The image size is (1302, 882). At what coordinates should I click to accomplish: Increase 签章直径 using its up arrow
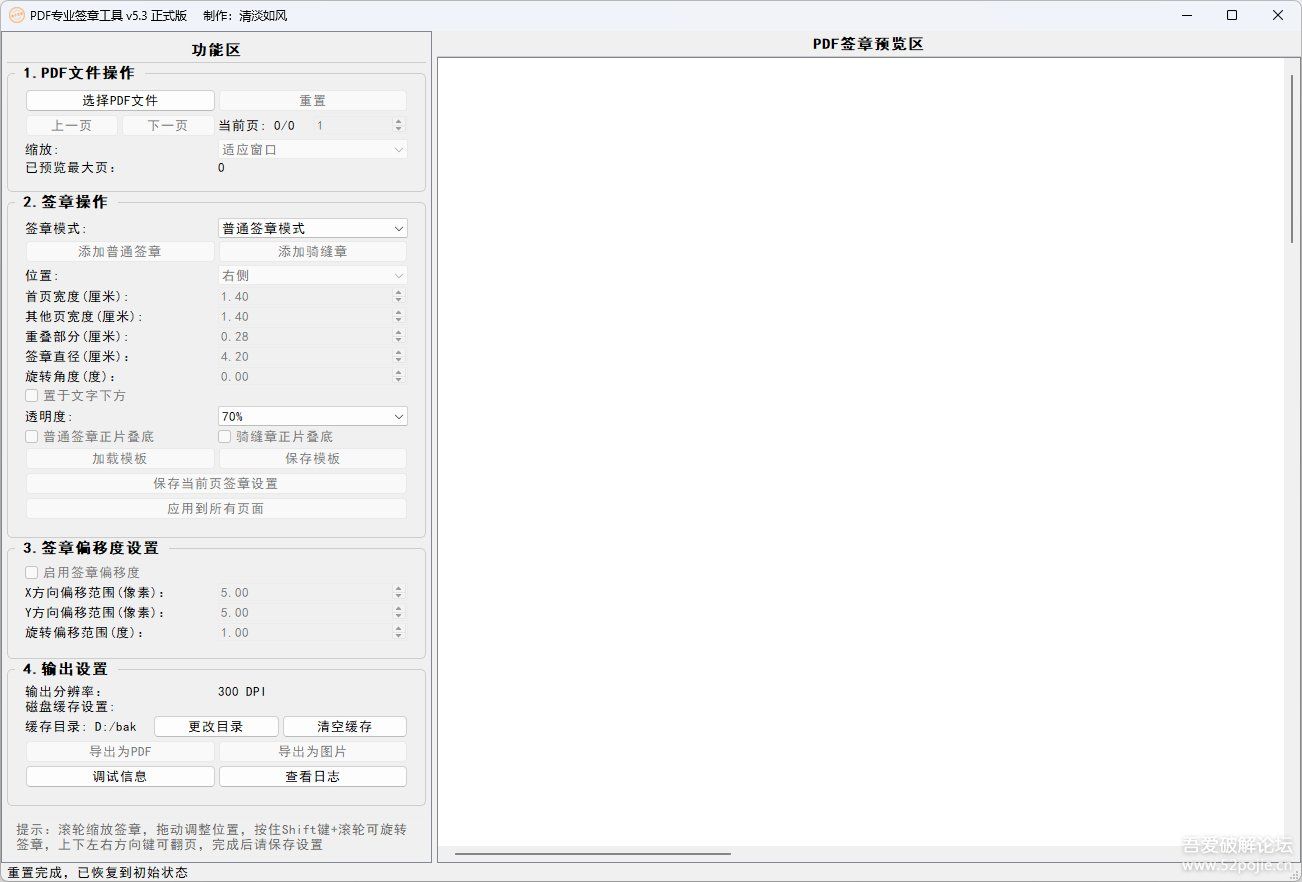[x=399, y=352]
